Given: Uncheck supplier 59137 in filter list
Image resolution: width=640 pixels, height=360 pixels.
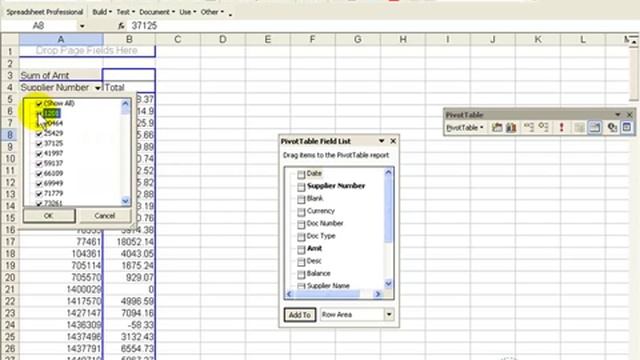Looking at the screenshot, I should point(39,164).
